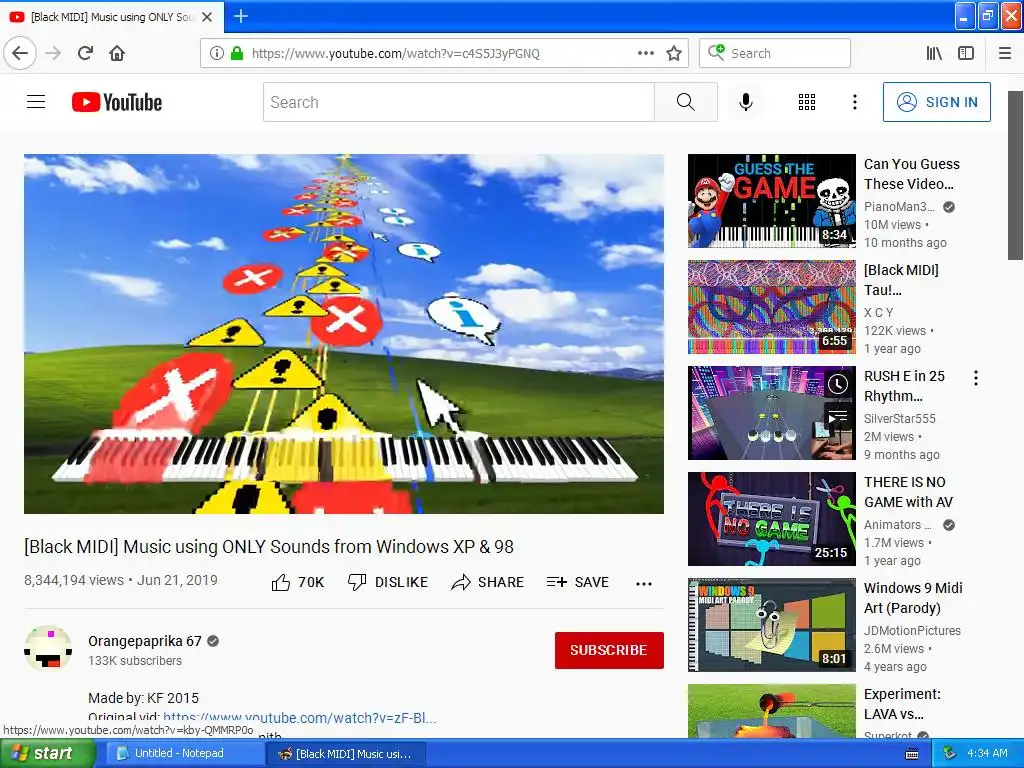The width and height of the screenshot is (1024, 768).
Task: Open the Firefox hamburger menu
Action: point(1005,54)
